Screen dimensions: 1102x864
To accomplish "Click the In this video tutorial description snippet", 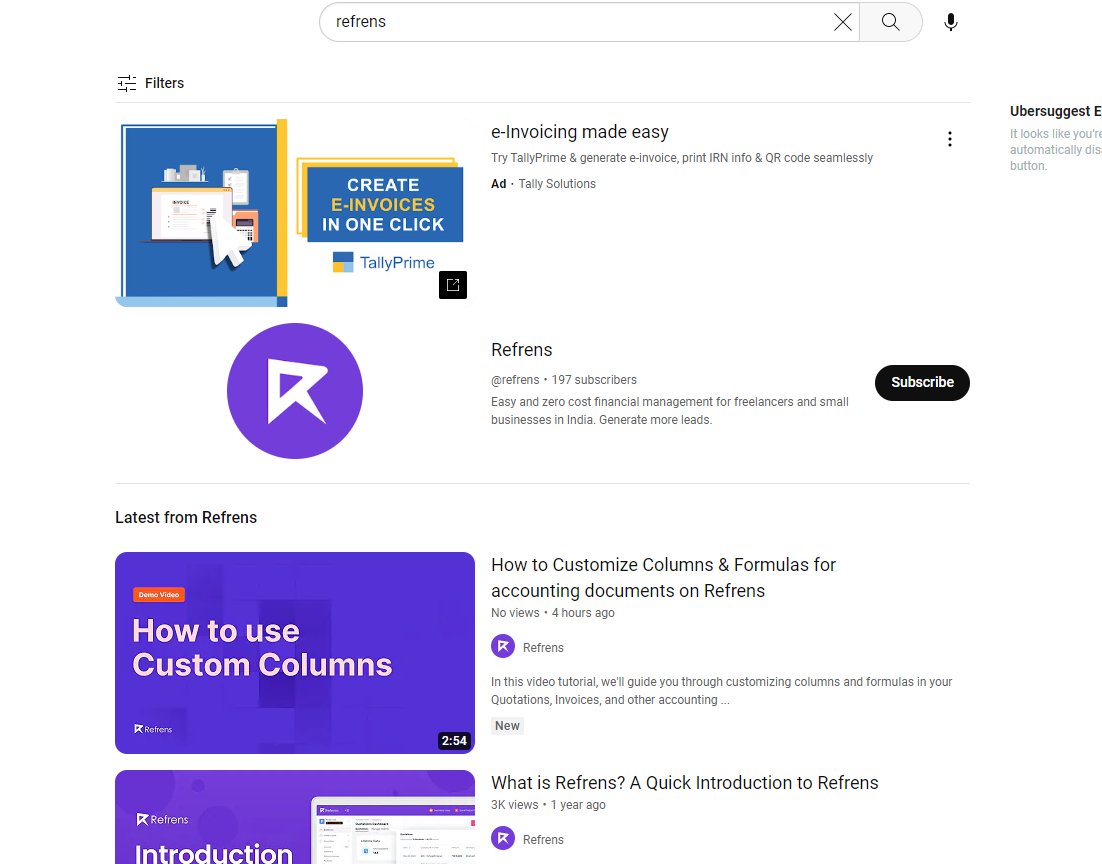I will 722,690.
